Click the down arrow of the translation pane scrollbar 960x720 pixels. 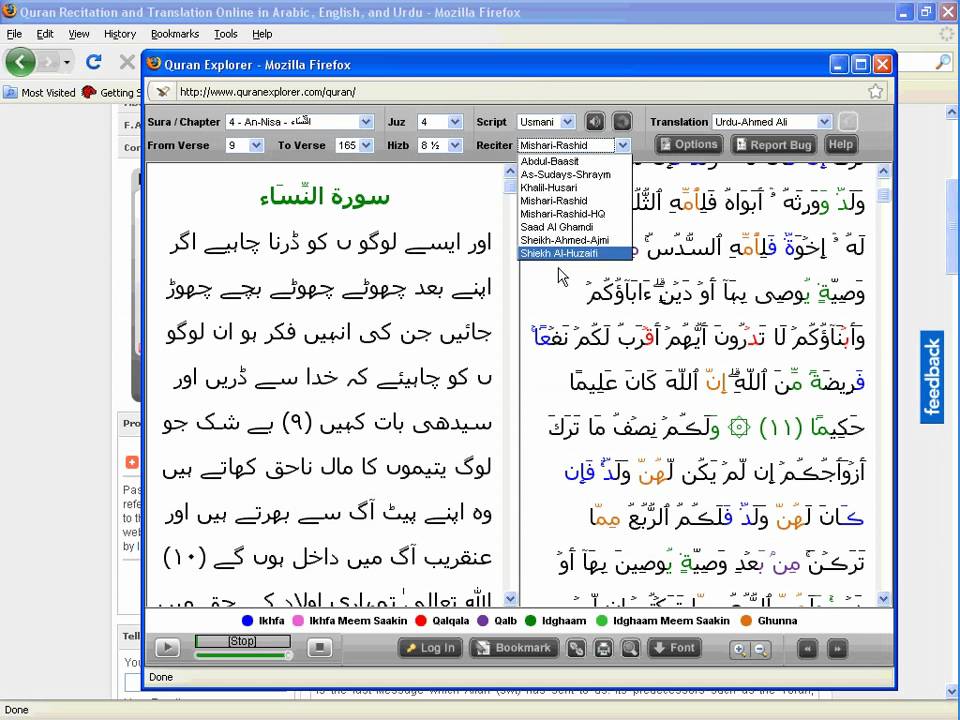tap(509, 599)
